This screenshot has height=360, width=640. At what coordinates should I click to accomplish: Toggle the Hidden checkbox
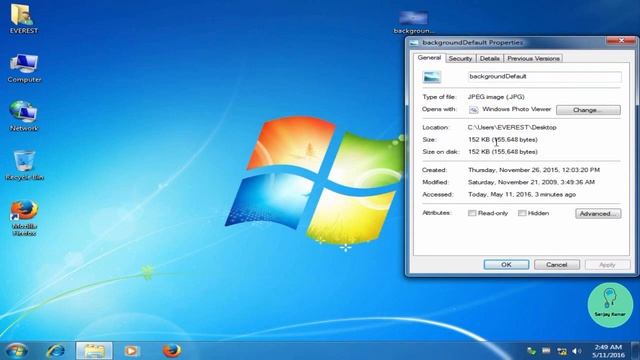[x=522, y=213]
